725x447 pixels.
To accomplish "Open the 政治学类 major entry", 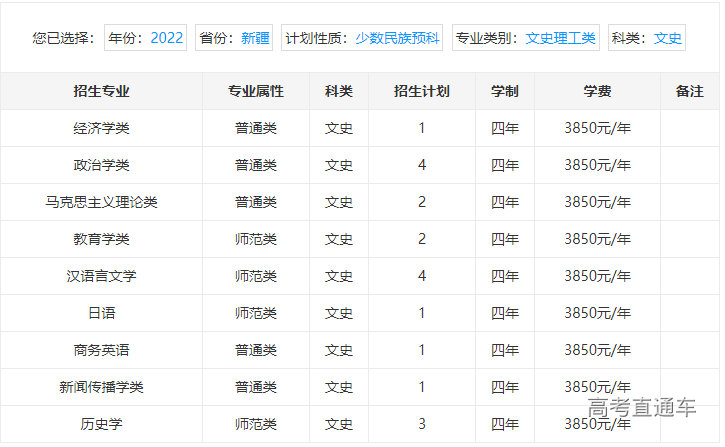I will [101, 165].
